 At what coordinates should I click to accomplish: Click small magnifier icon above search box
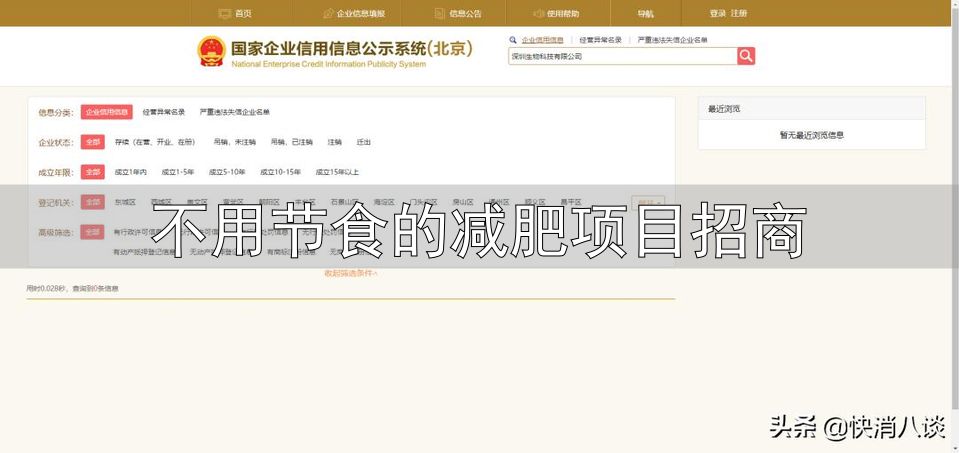pyautogui.click(x=513, y=40)
